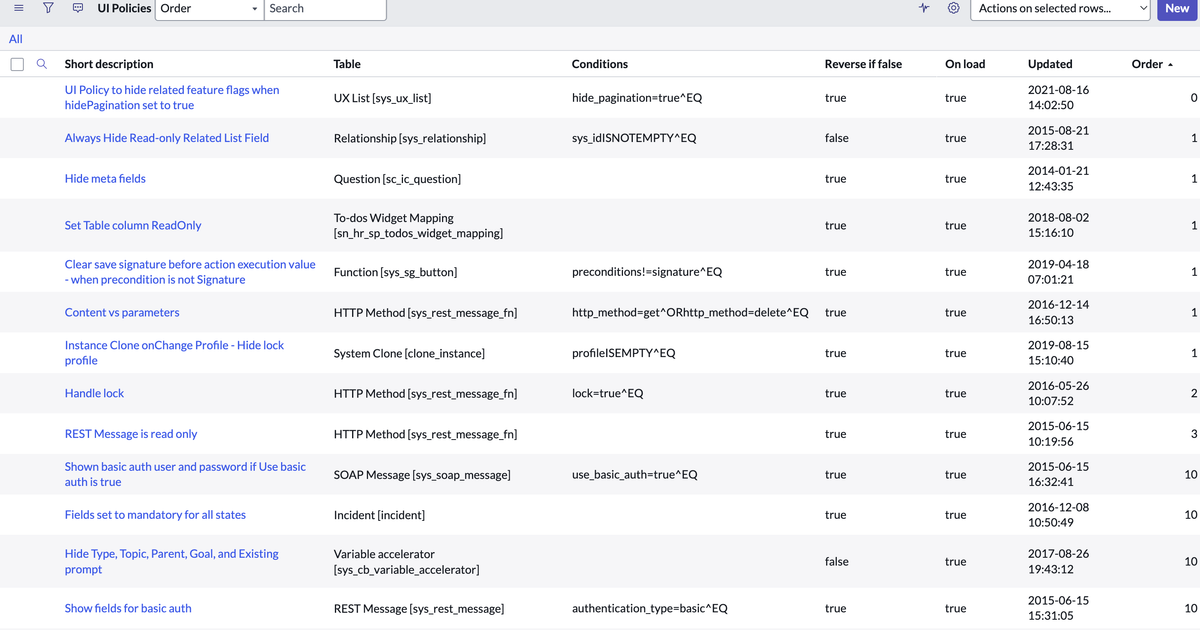Image resolution: width=1200 pixels, height=630 pixels.
Task: Click updated date 2019-04-18 07:01:21
Action: pyautogui.click(x=1058, y=272)
